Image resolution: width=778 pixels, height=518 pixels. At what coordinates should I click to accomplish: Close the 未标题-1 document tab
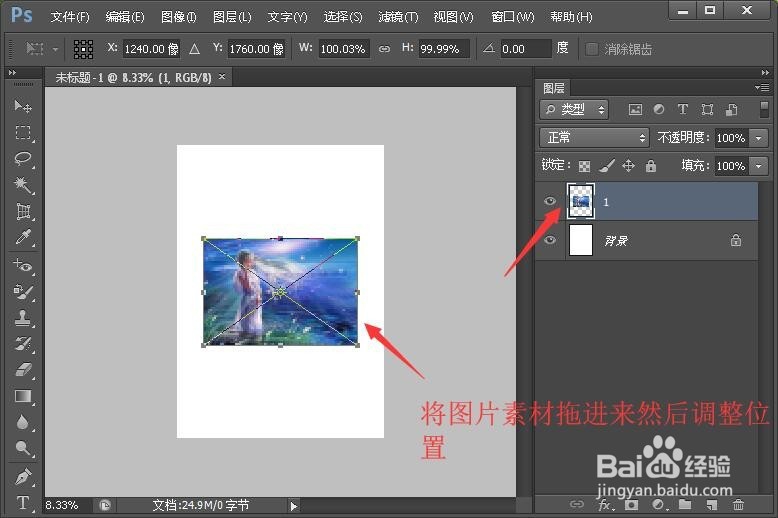(222, 77)
